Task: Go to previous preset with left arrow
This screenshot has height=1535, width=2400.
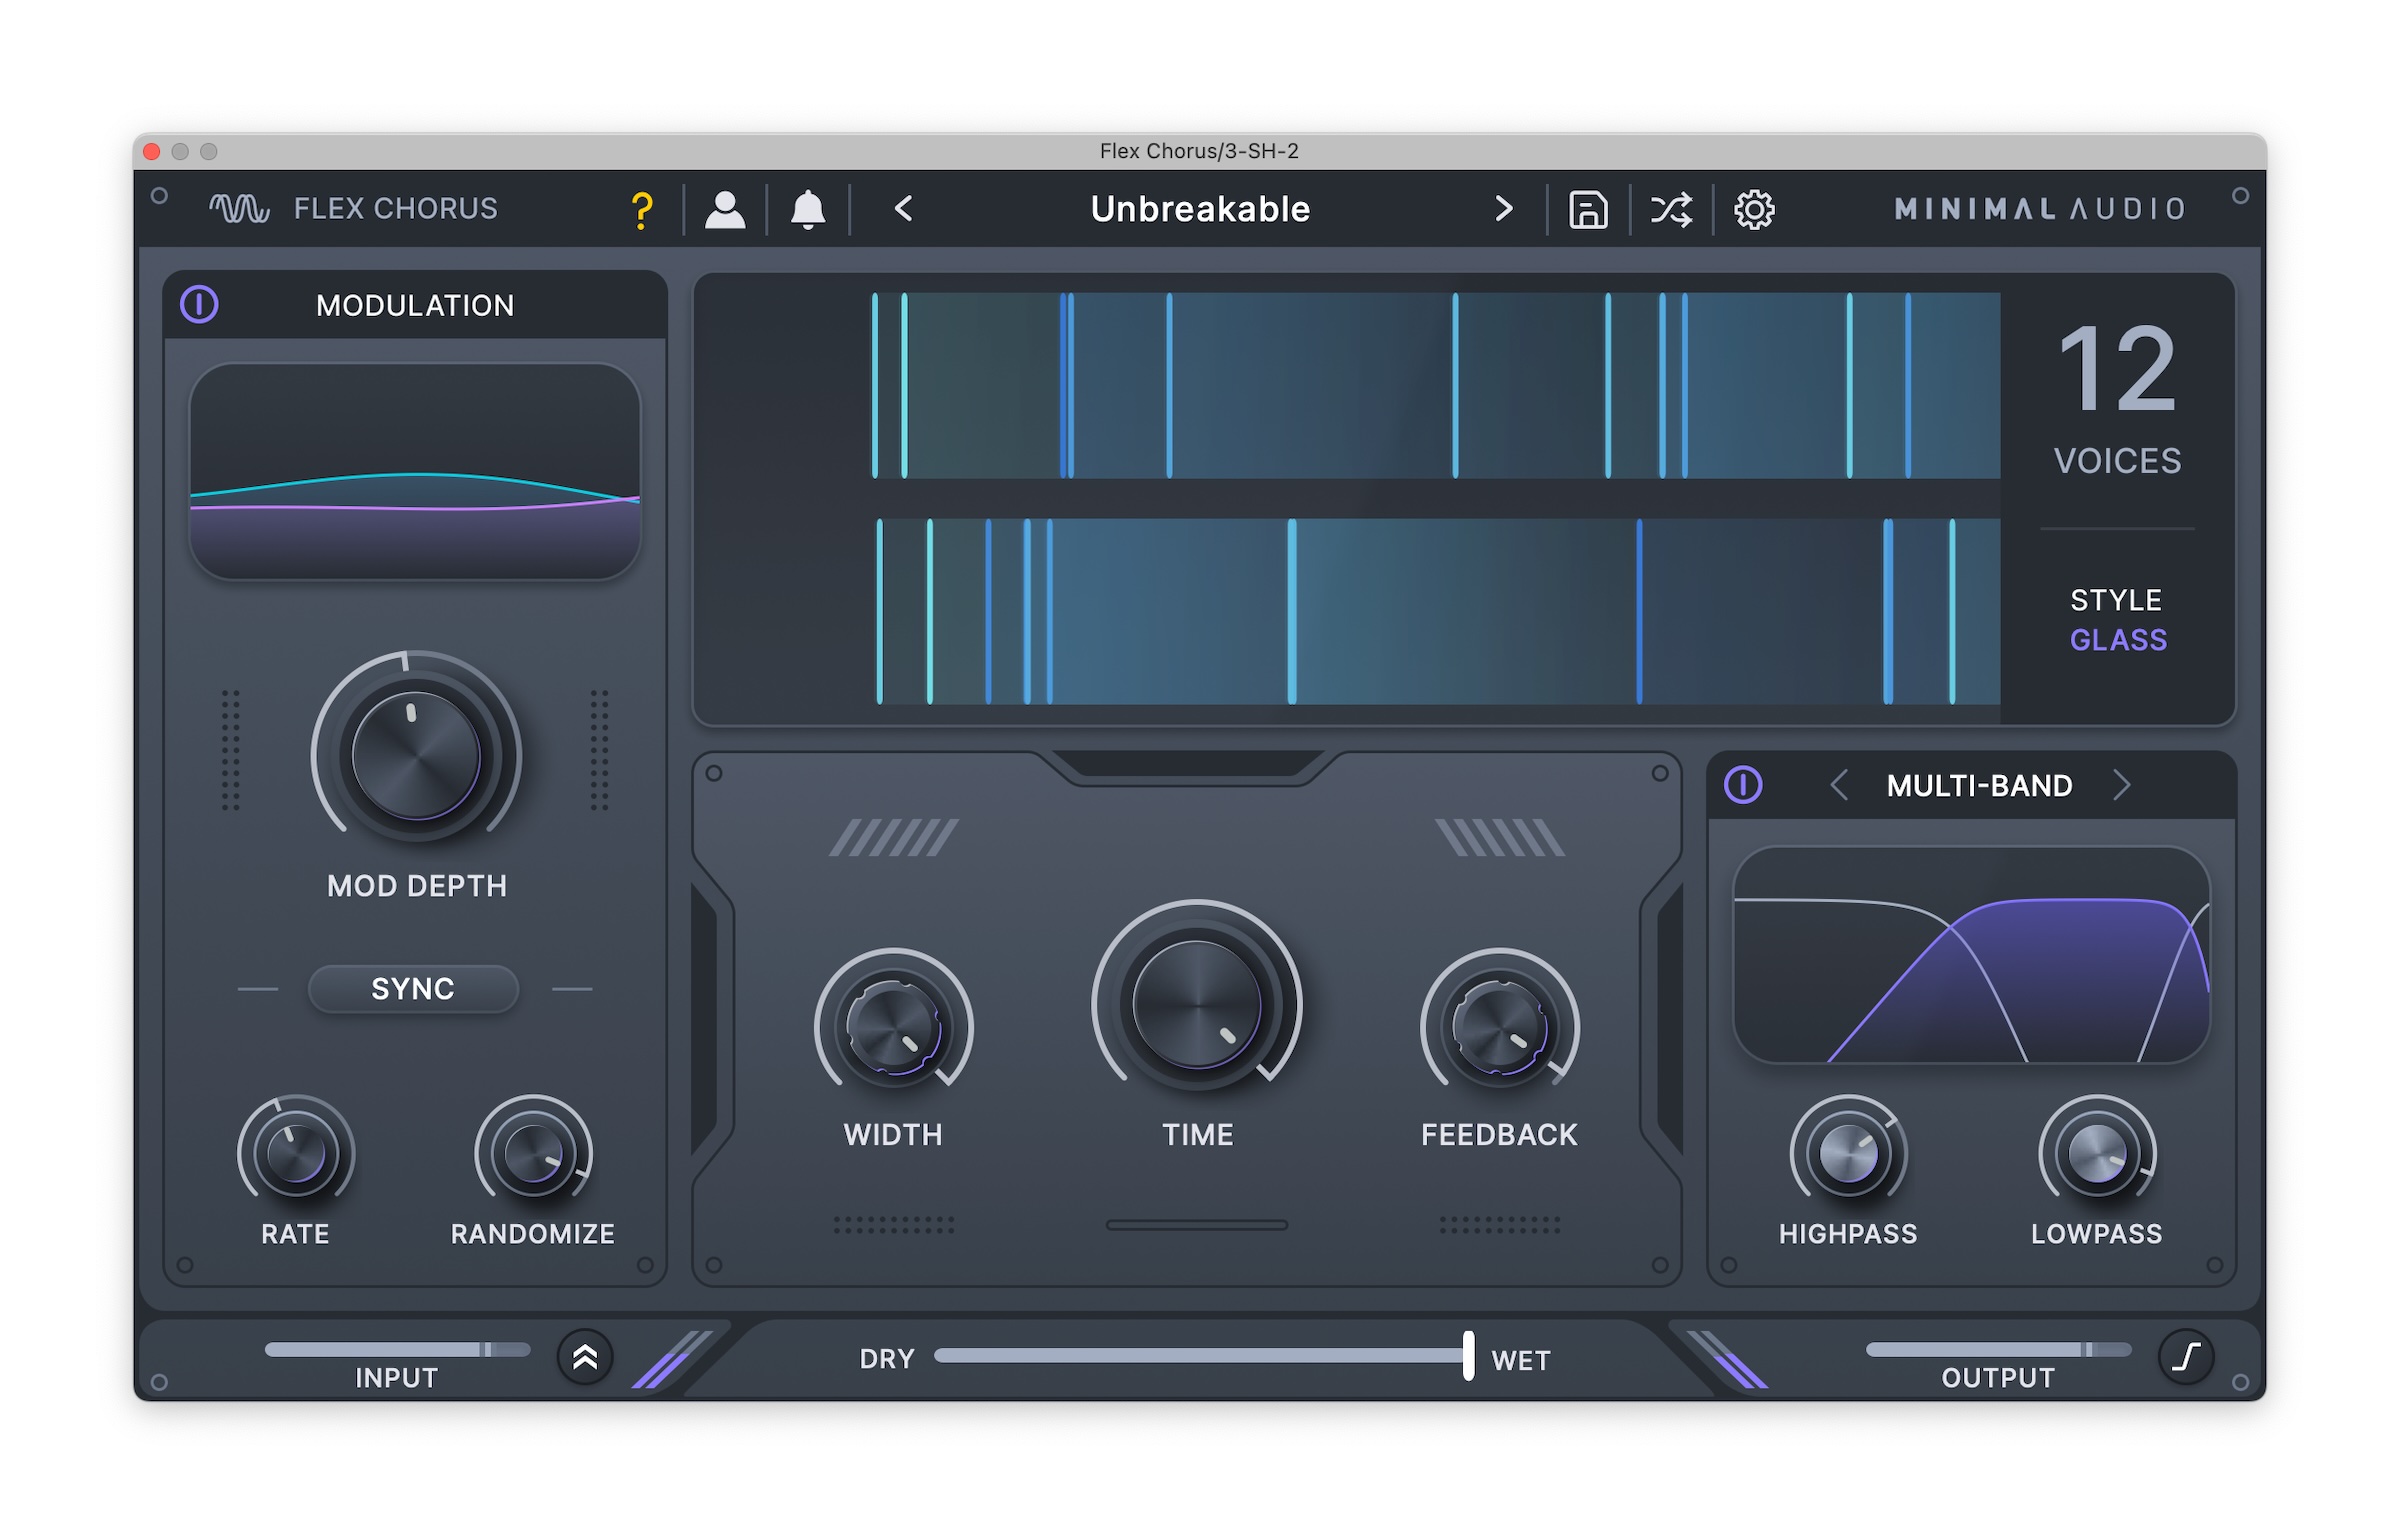Action: point(903,209)
